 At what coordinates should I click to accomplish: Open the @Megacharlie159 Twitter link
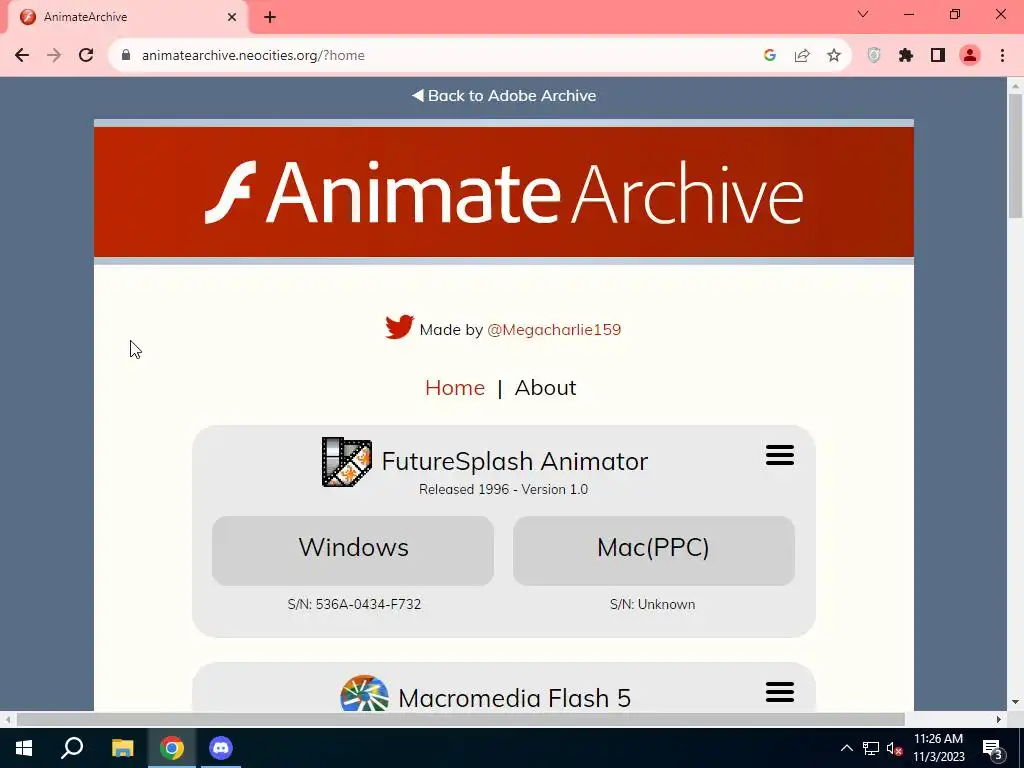[x=554, y=330]
